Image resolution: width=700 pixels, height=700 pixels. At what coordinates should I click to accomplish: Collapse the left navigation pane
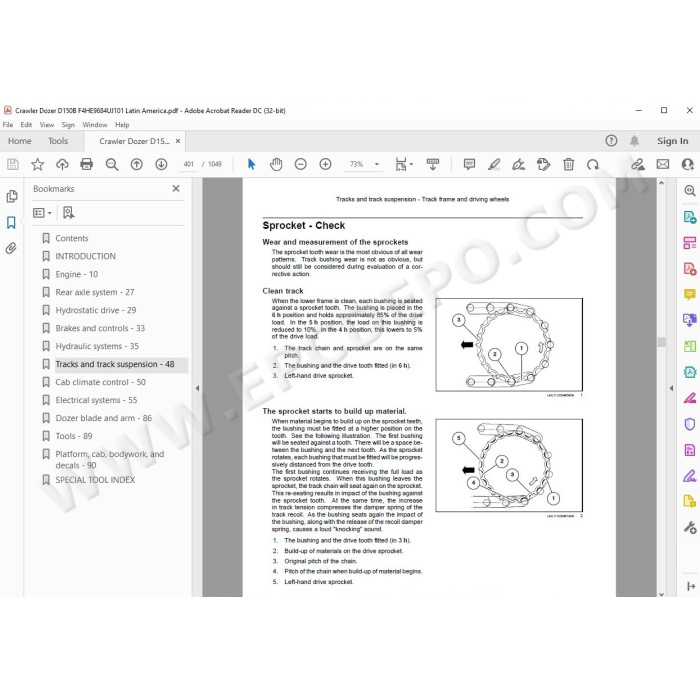(x=197, y=388)
